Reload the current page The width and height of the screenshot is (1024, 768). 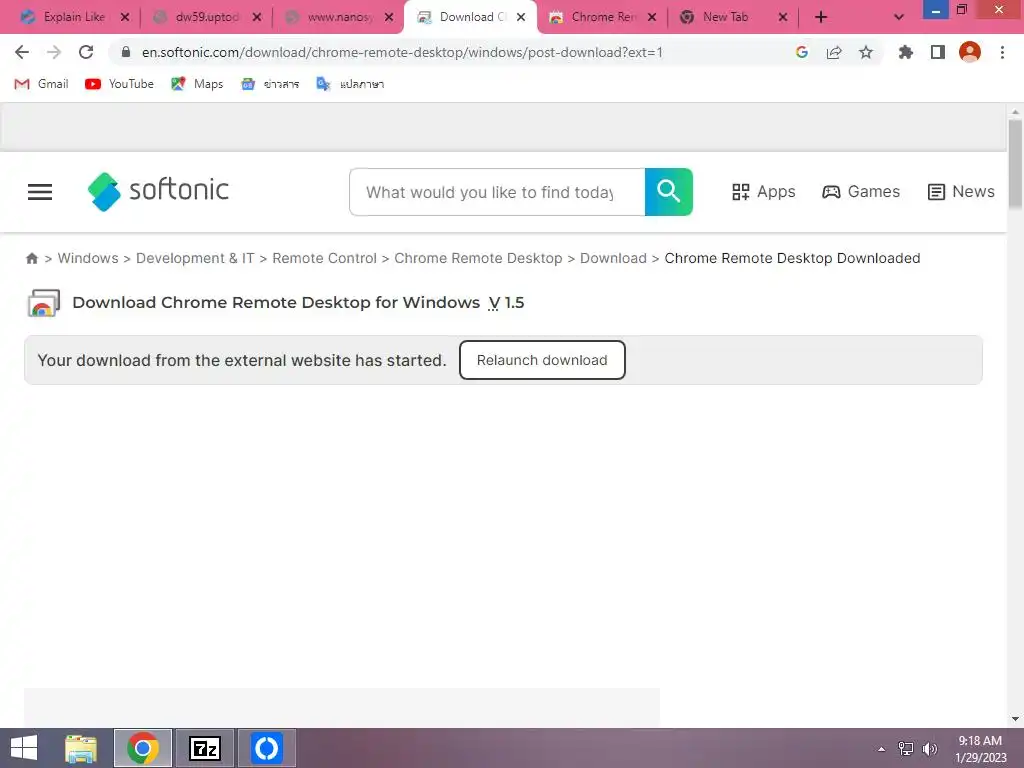86,52
